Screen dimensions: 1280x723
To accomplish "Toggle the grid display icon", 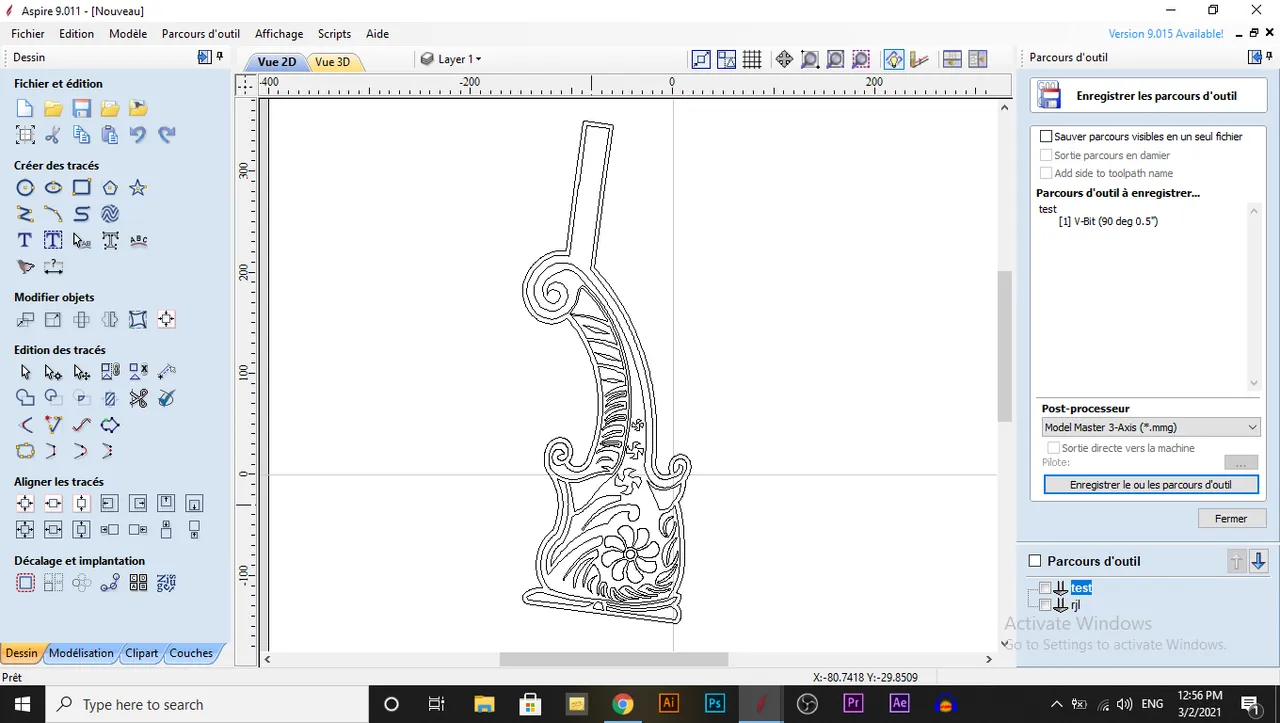I will [x=752, y=60].
